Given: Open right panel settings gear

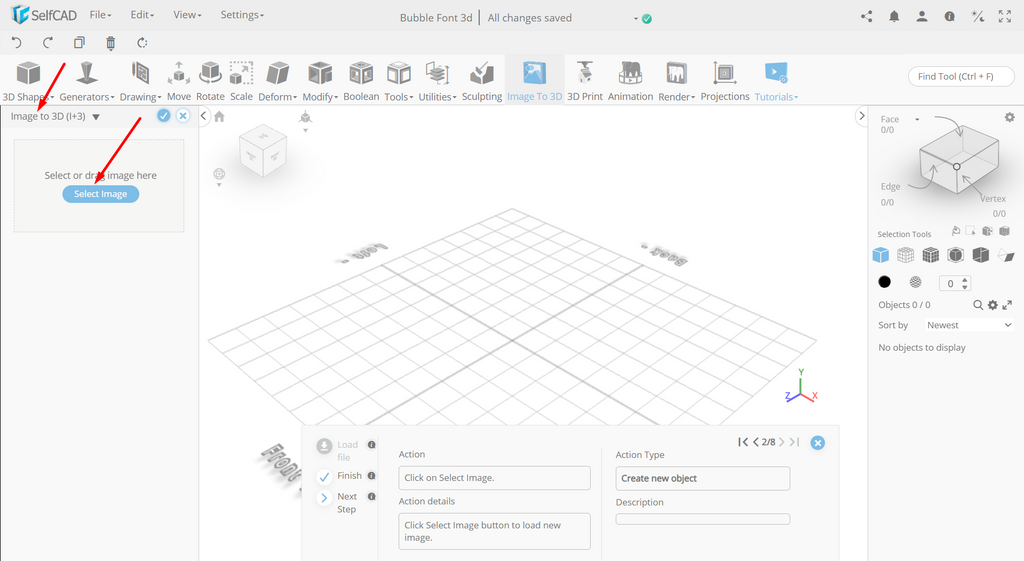Looking at the screenshot, I should click(1010, 118).
